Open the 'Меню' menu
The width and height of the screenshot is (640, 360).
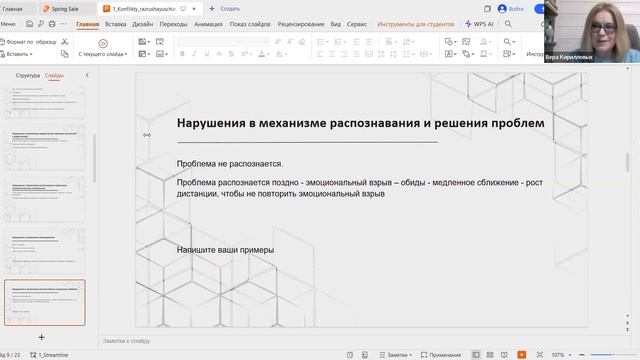tap(8, 24)
